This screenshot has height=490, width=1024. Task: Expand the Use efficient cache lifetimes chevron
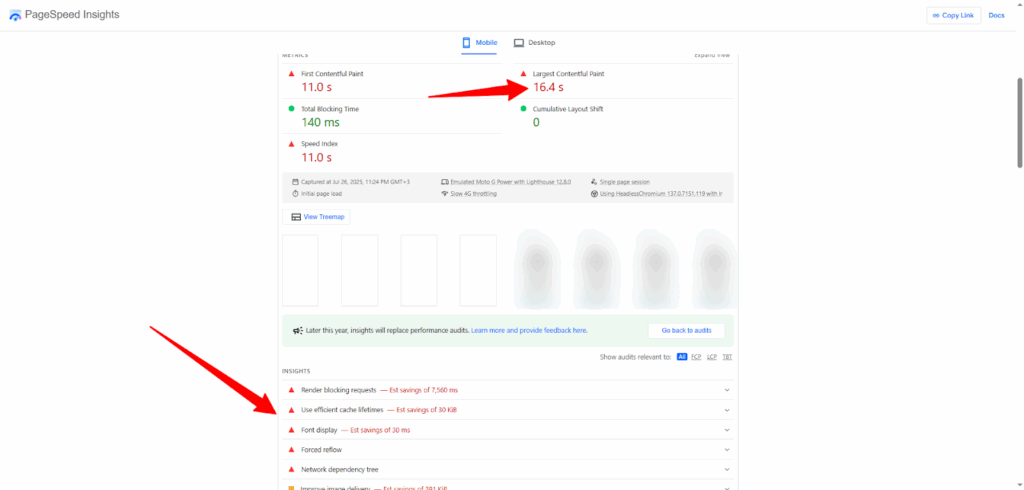(727, 410)
